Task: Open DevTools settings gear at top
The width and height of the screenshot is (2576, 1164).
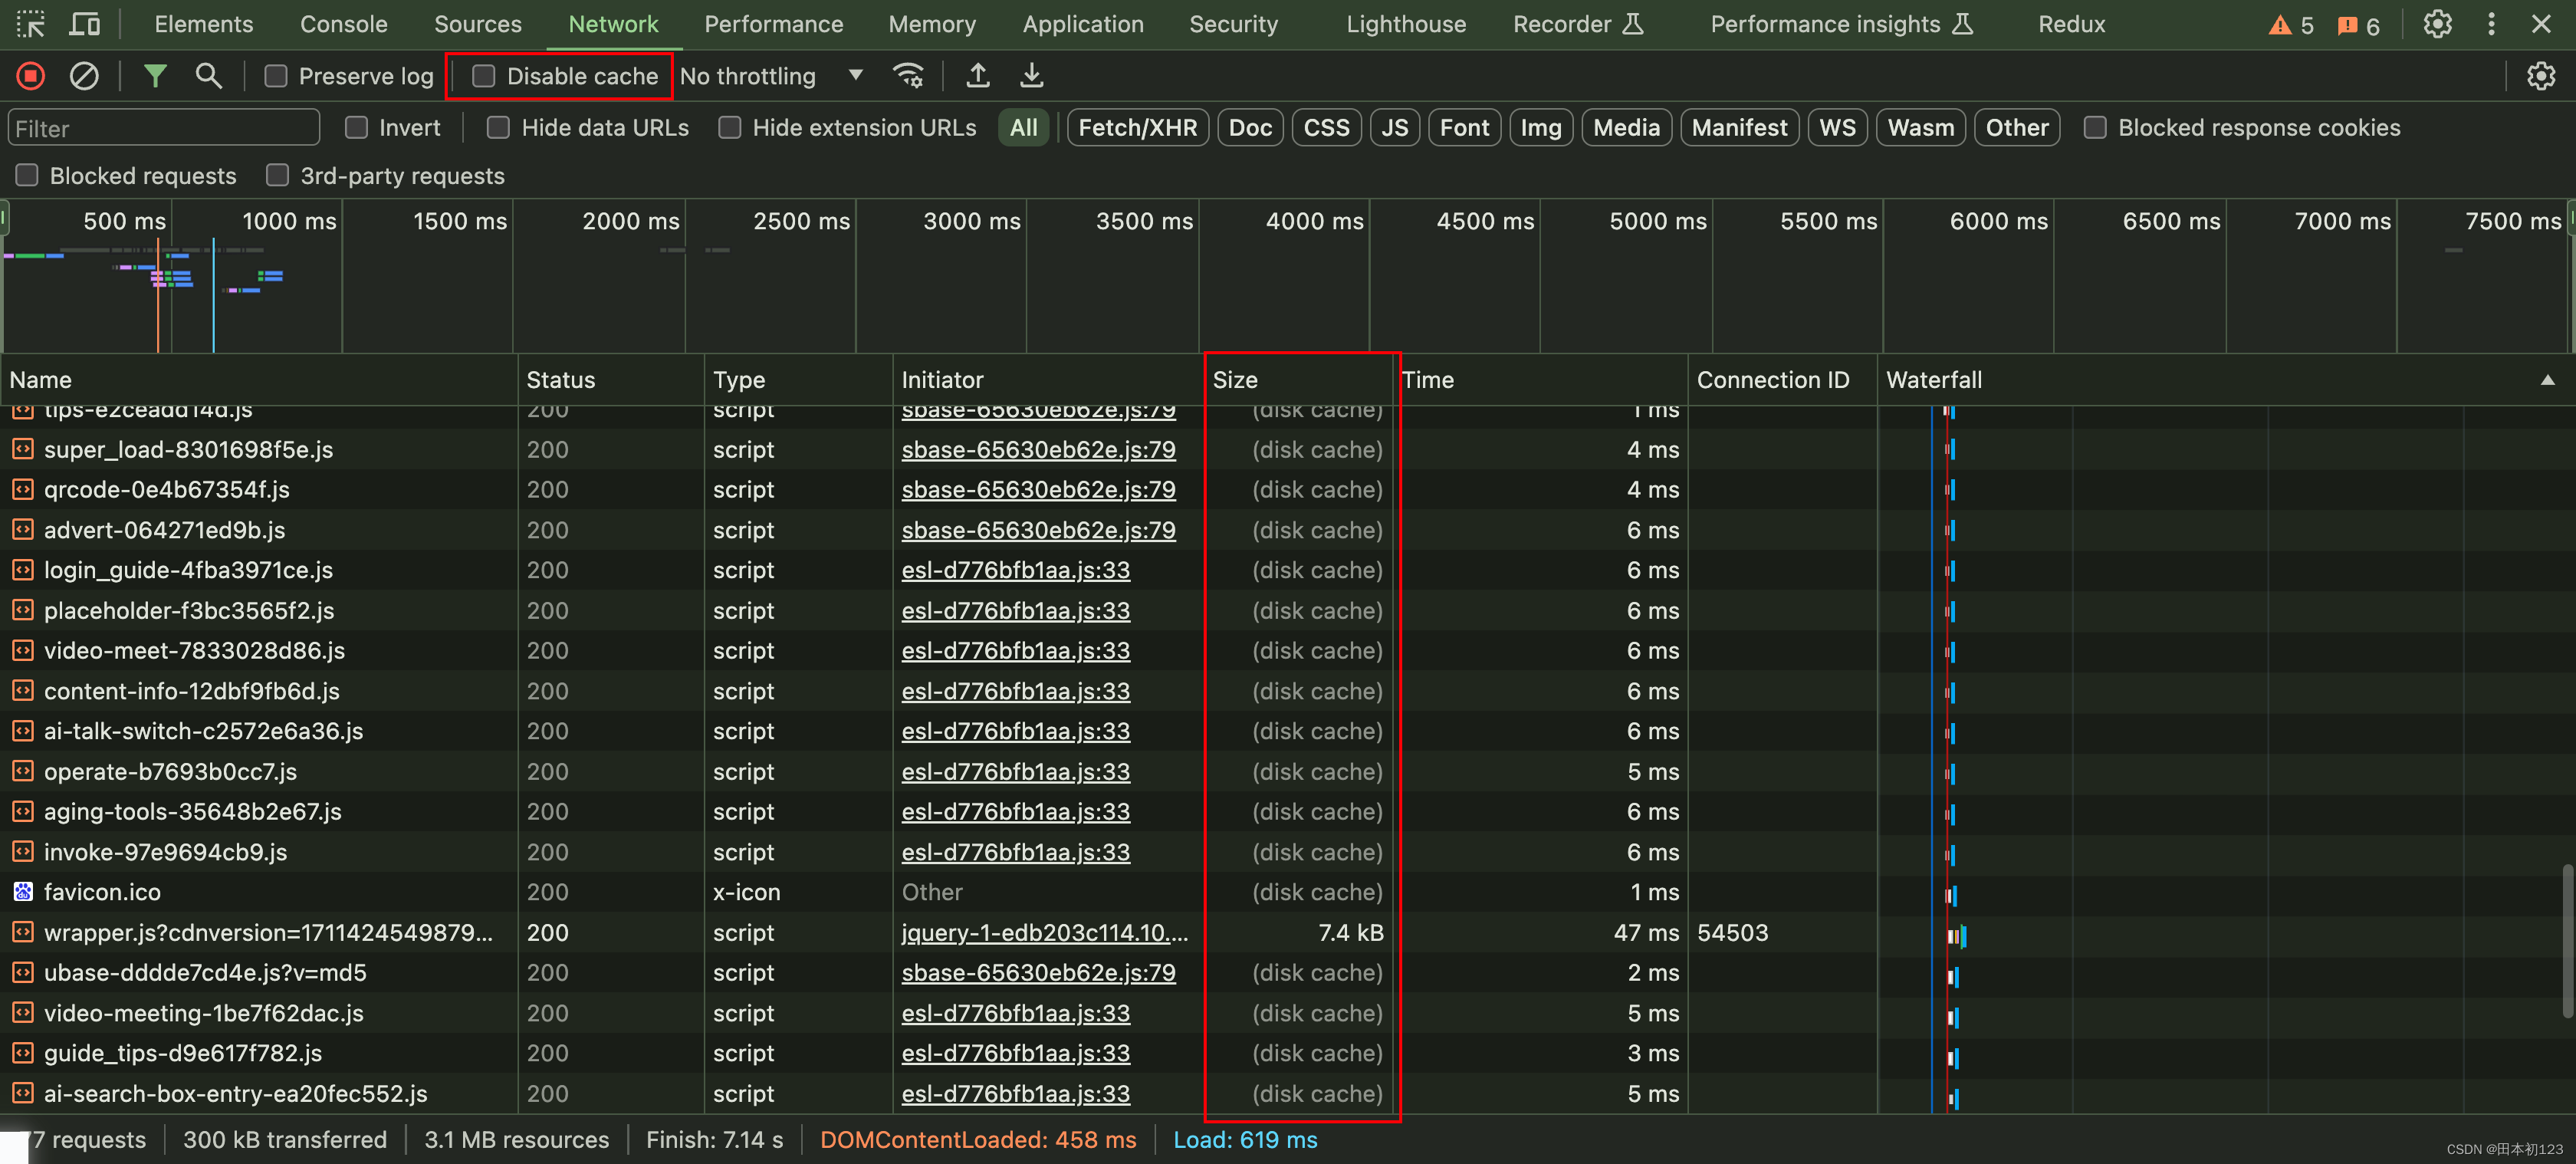Action: click(2437, 24)
